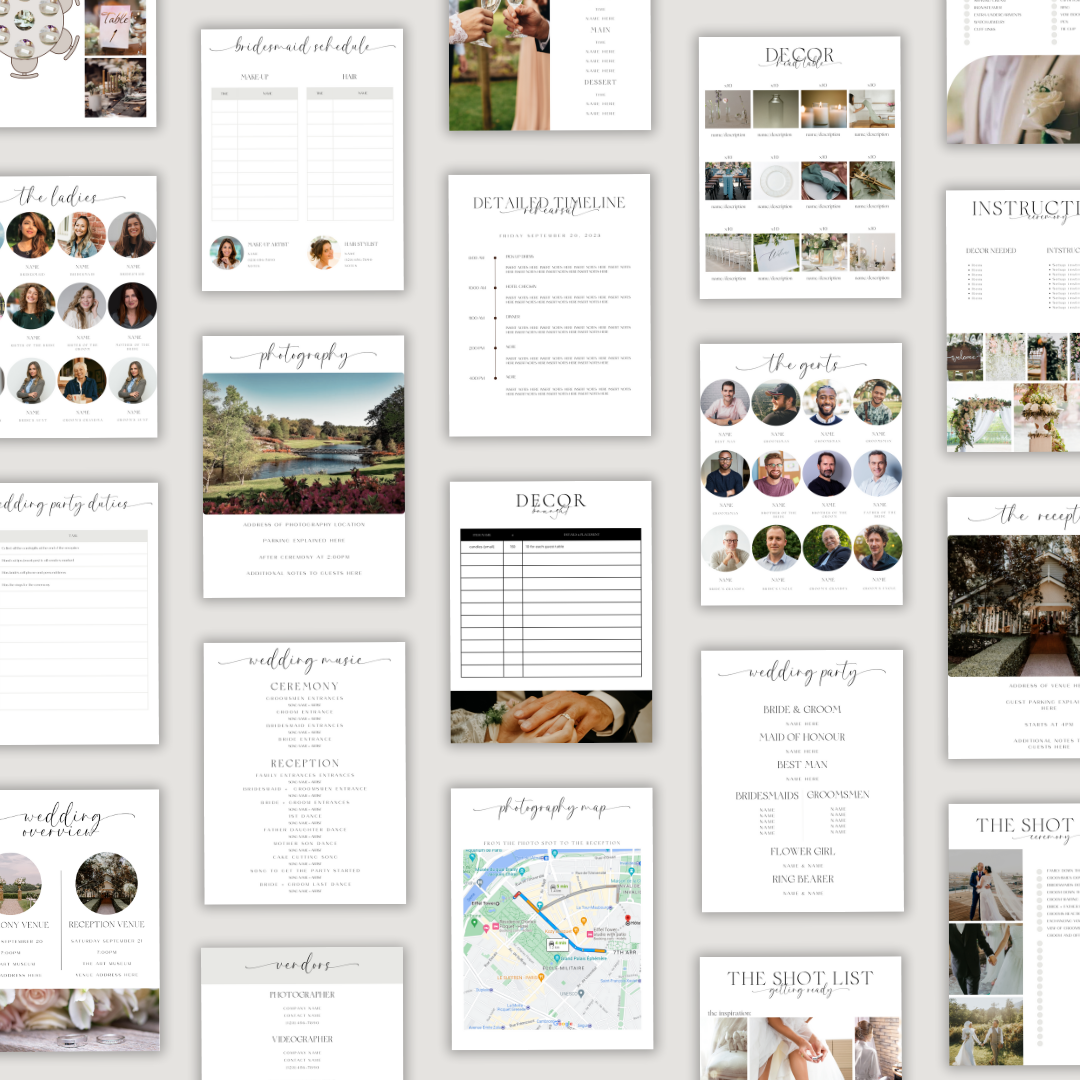Click the green park marker on the map
Viewport: 1080px width, 1080px height.
pyautogui.click(x=474, y=923)
